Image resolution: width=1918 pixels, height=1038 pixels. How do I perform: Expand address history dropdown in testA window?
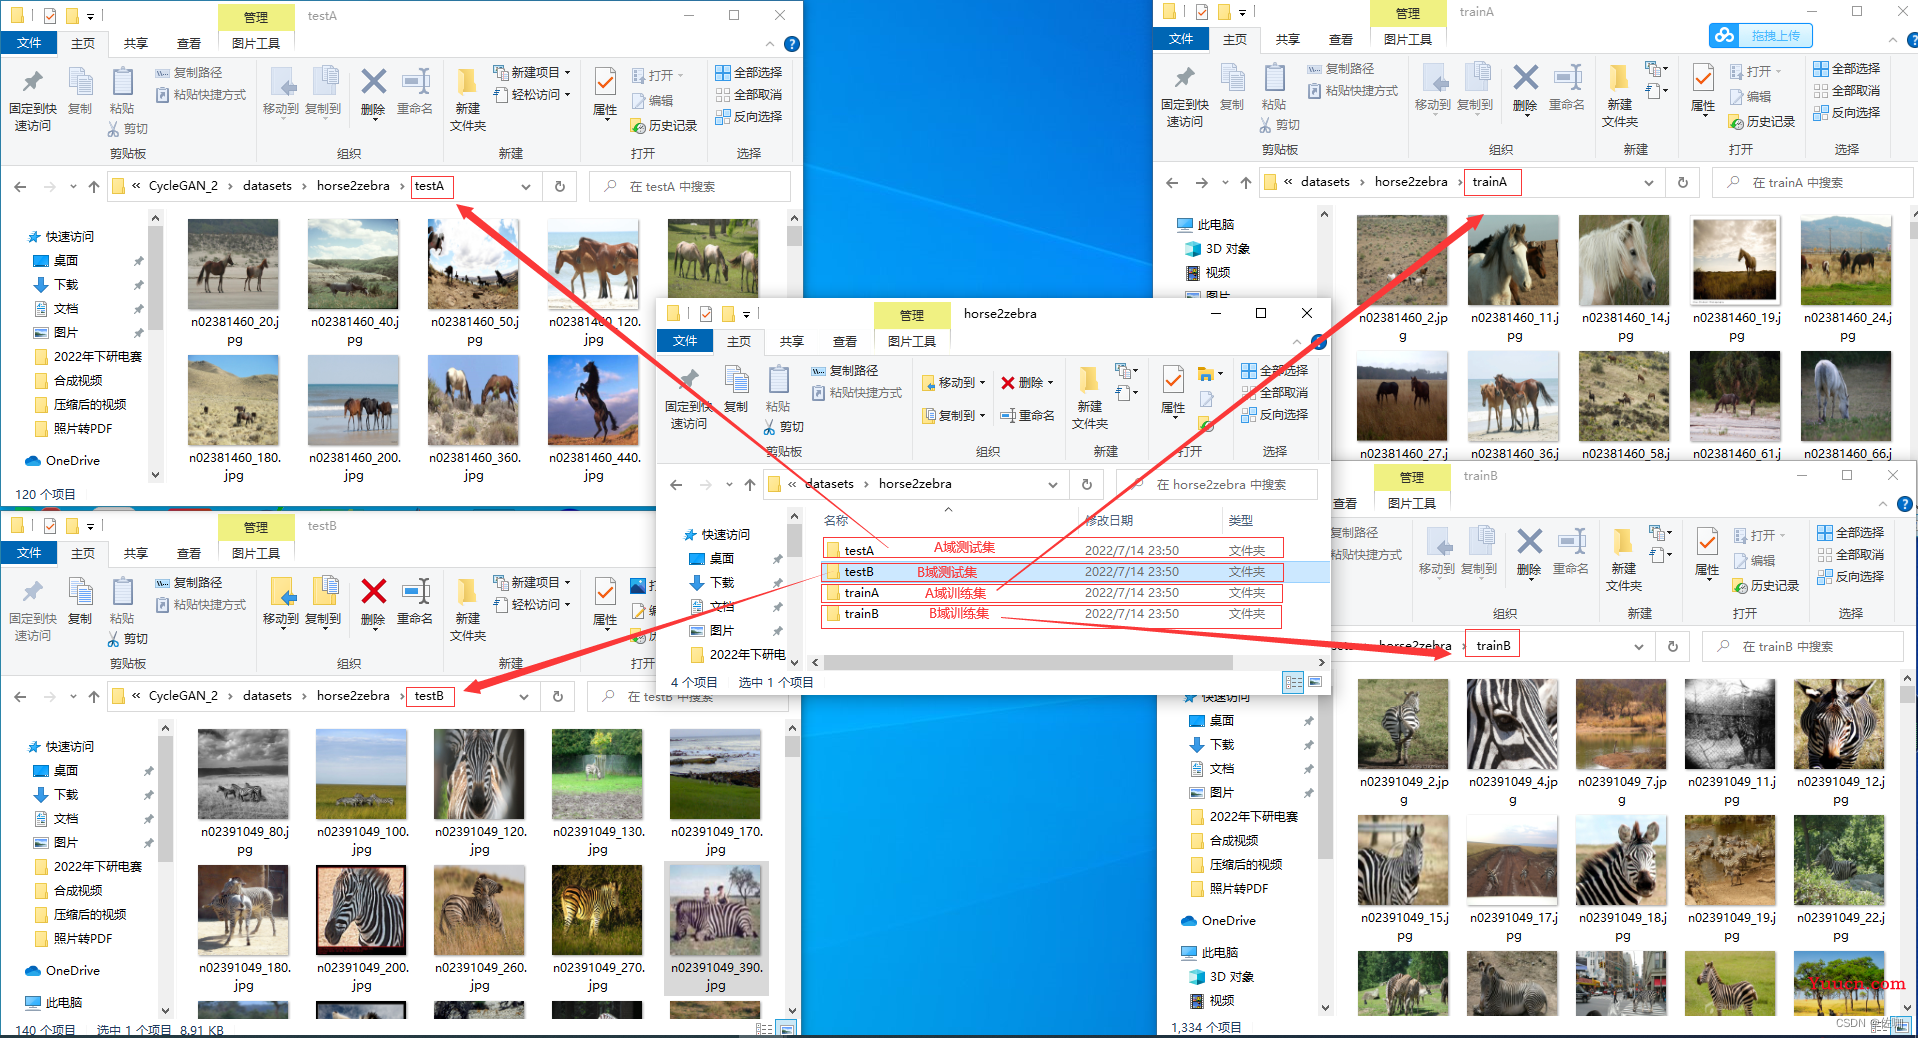coord(526,187)
